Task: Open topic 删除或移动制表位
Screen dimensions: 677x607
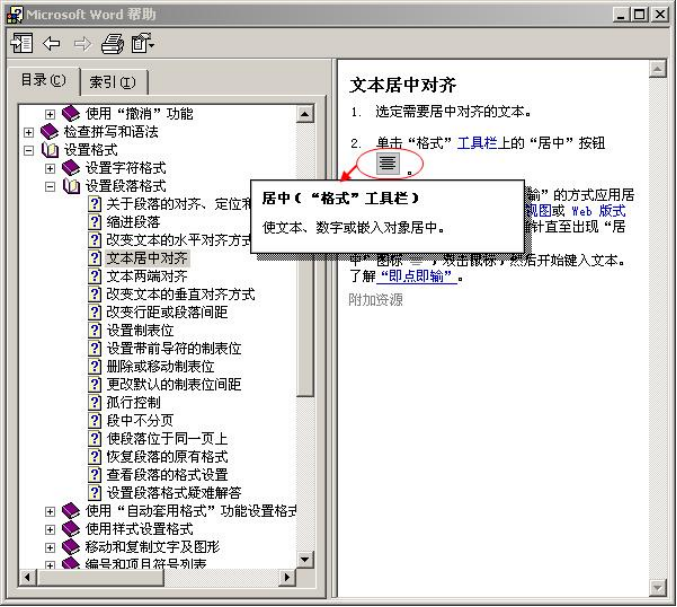Action: (160, 367)
